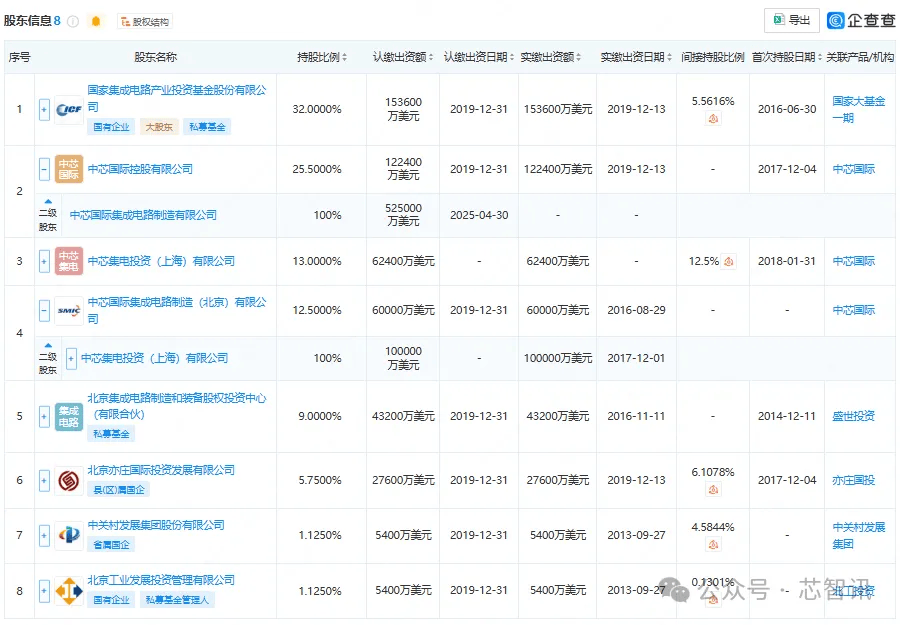Expand the 中芯集电投资 second-level shareholder row

point(71,359)
